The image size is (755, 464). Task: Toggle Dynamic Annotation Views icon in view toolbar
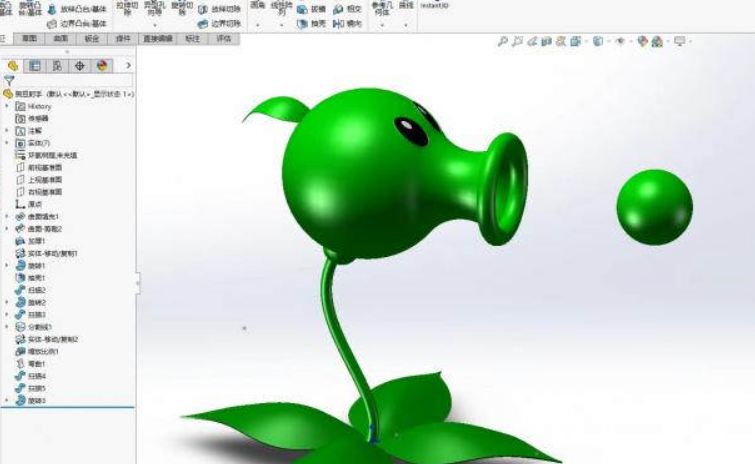[x=561, y=41]
